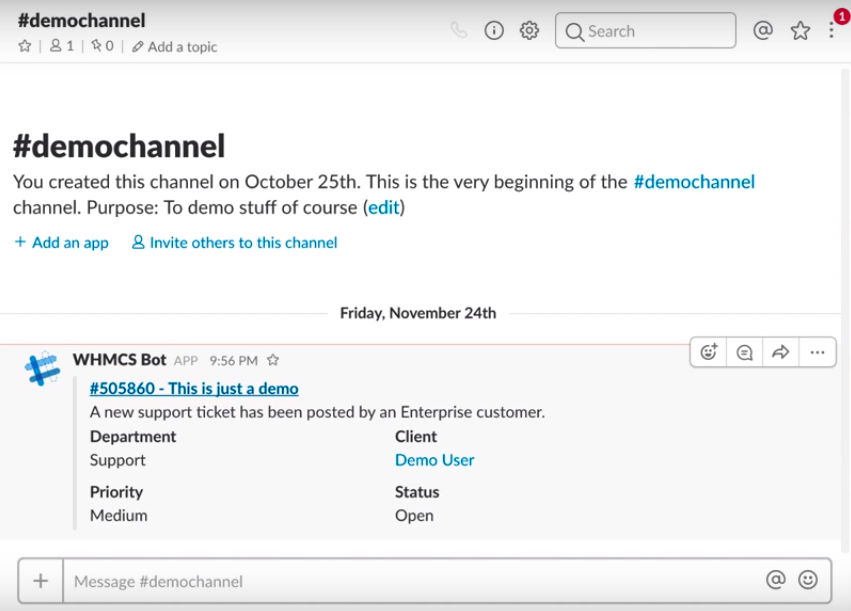Star the WHMCS Bot message
The height and width of the screenshot is (611, 851).
(x=273, y=360)
